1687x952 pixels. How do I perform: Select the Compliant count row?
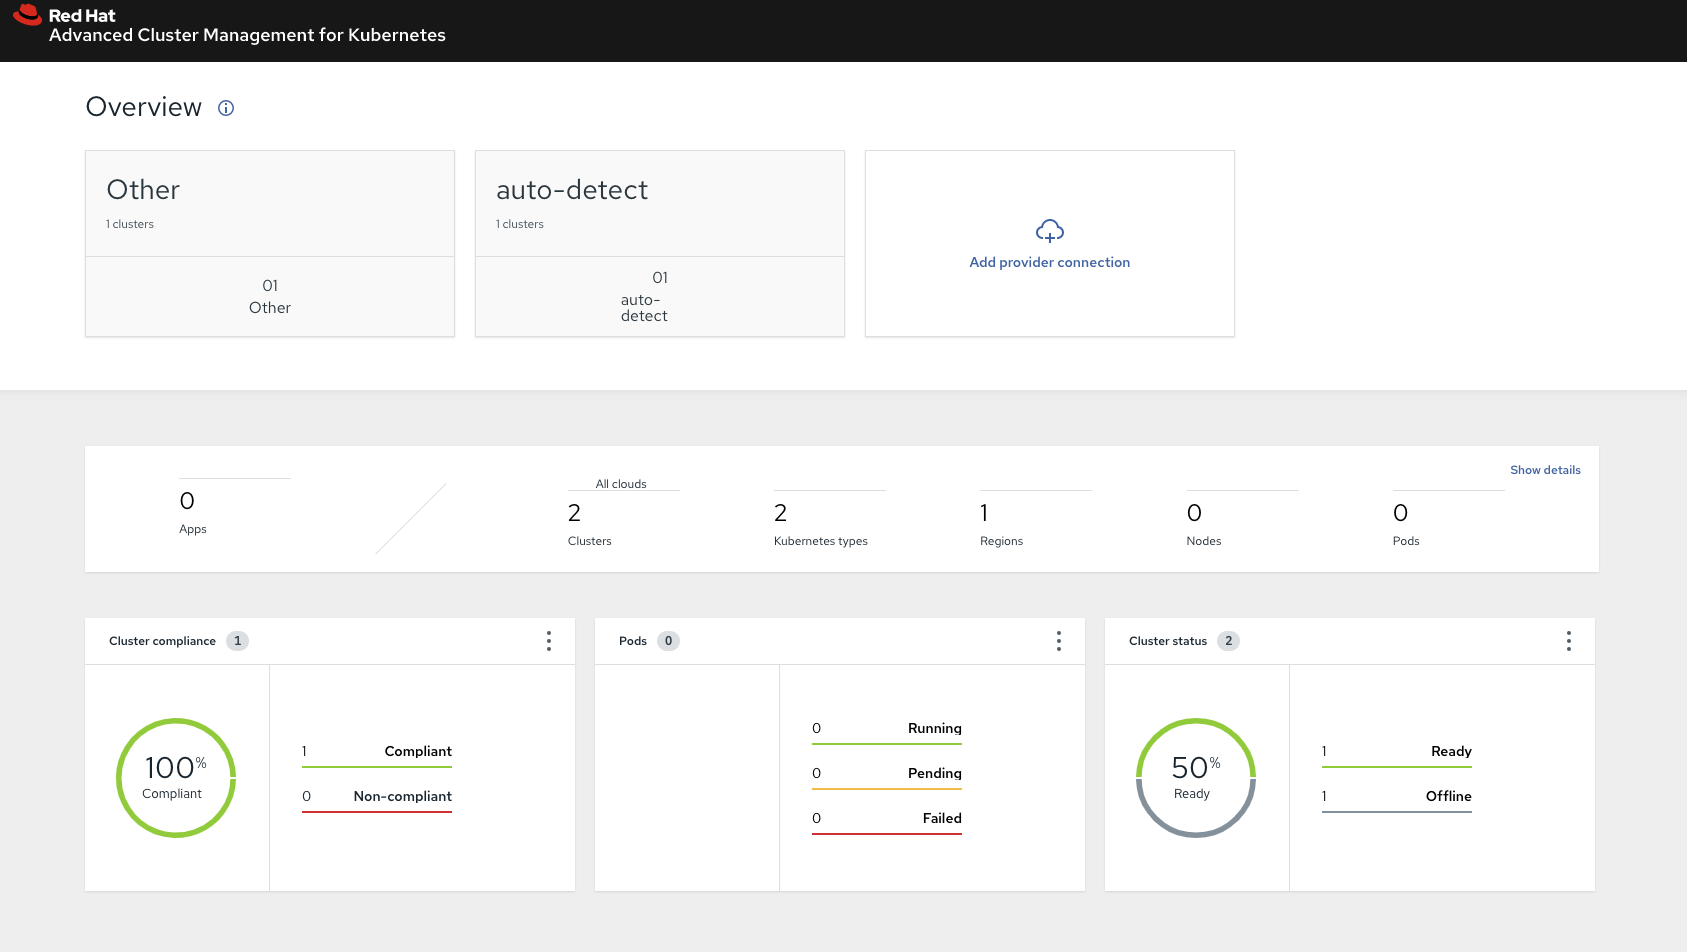click(377, 753)
